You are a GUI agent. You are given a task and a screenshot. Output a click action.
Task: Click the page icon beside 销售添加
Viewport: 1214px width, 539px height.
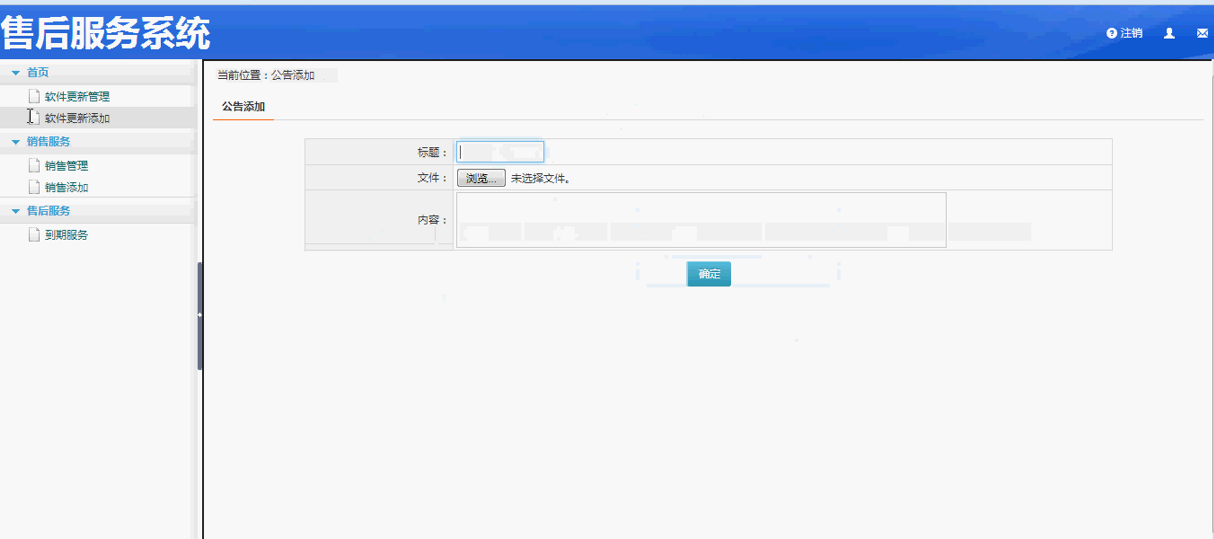[x=34, y=187]
